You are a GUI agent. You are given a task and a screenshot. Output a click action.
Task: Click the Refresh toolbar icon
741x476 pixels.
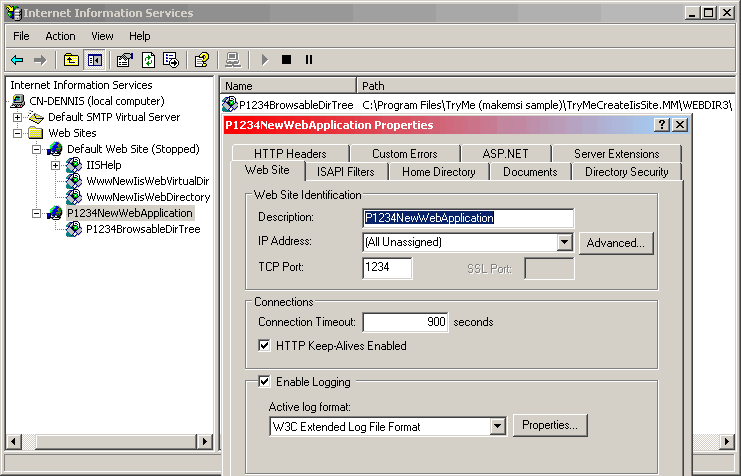(x=148, y=60)
